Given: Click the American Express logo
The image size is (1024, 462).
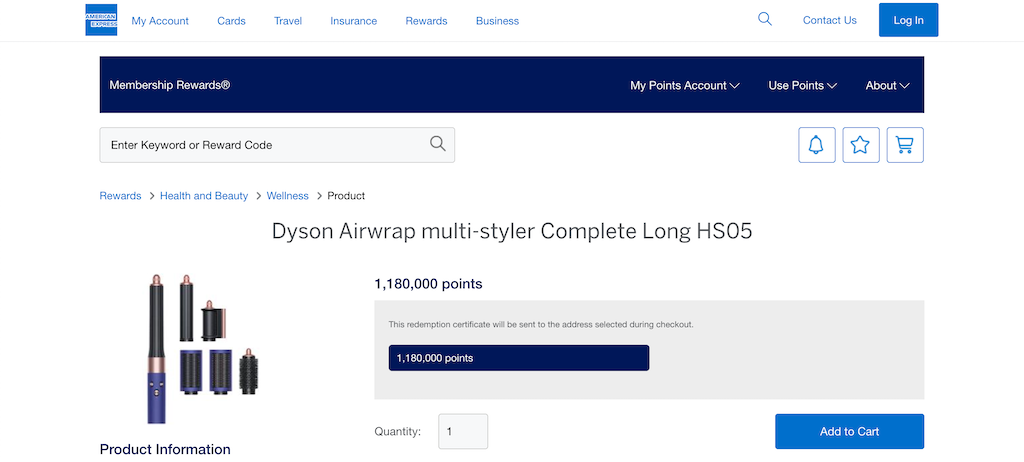Looking at the screenshot, I should point(101,20).
